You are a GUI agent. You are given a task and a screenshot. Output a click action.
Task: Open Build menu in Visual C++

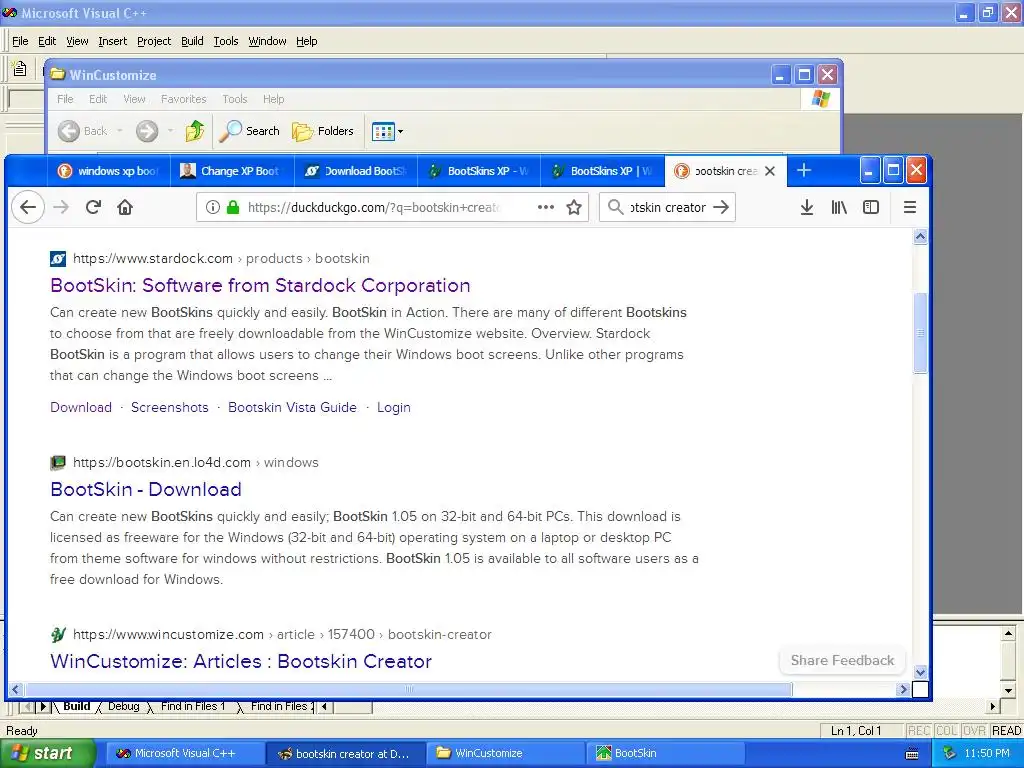(192, 41)
